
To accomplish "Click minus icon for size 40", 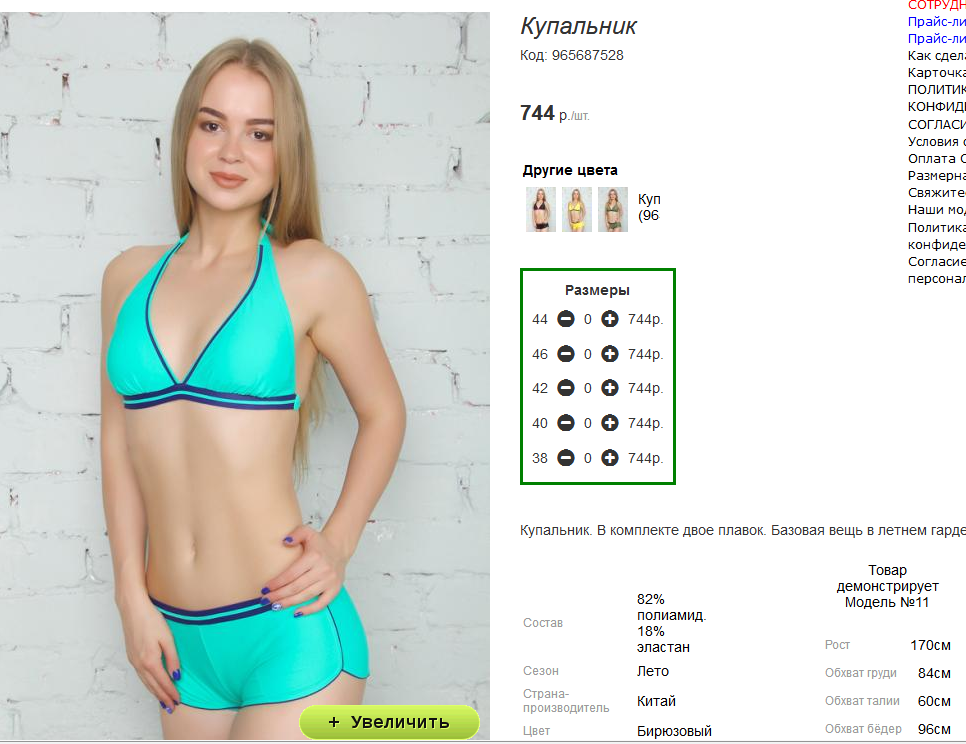I will tap(566, 423).
